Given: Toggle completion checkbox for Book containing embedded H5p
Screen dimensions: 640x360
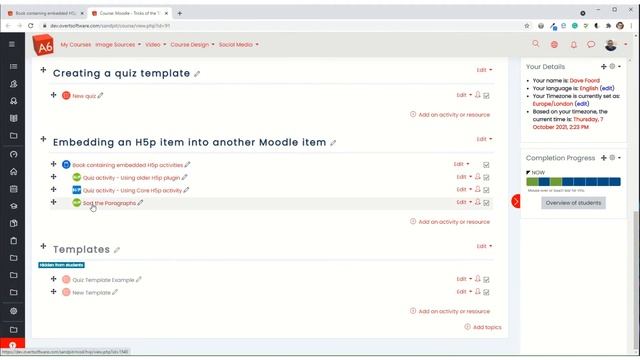Looking at the screenshot, I should tap(486, 165).
